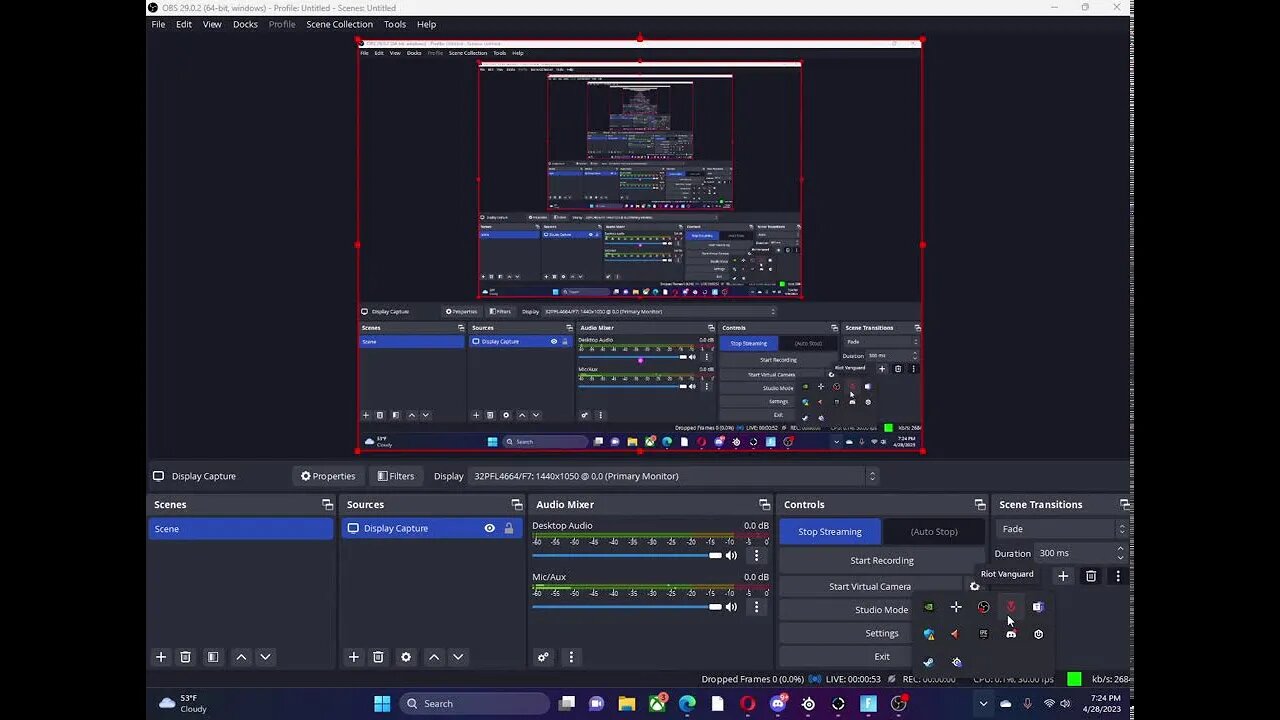Click Windows Security shield tray icon

pos(929,634)
